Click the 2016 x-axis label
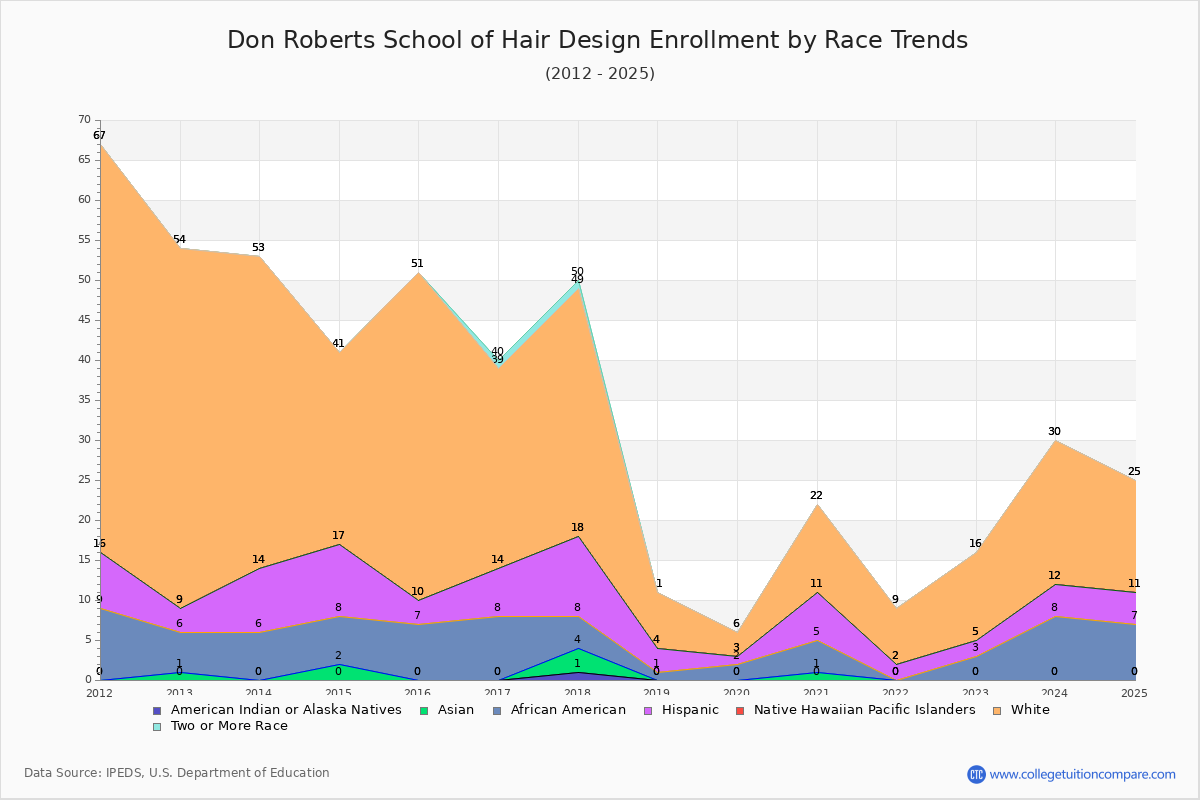This screenshot has width=1200, height=800. [417, 692]
